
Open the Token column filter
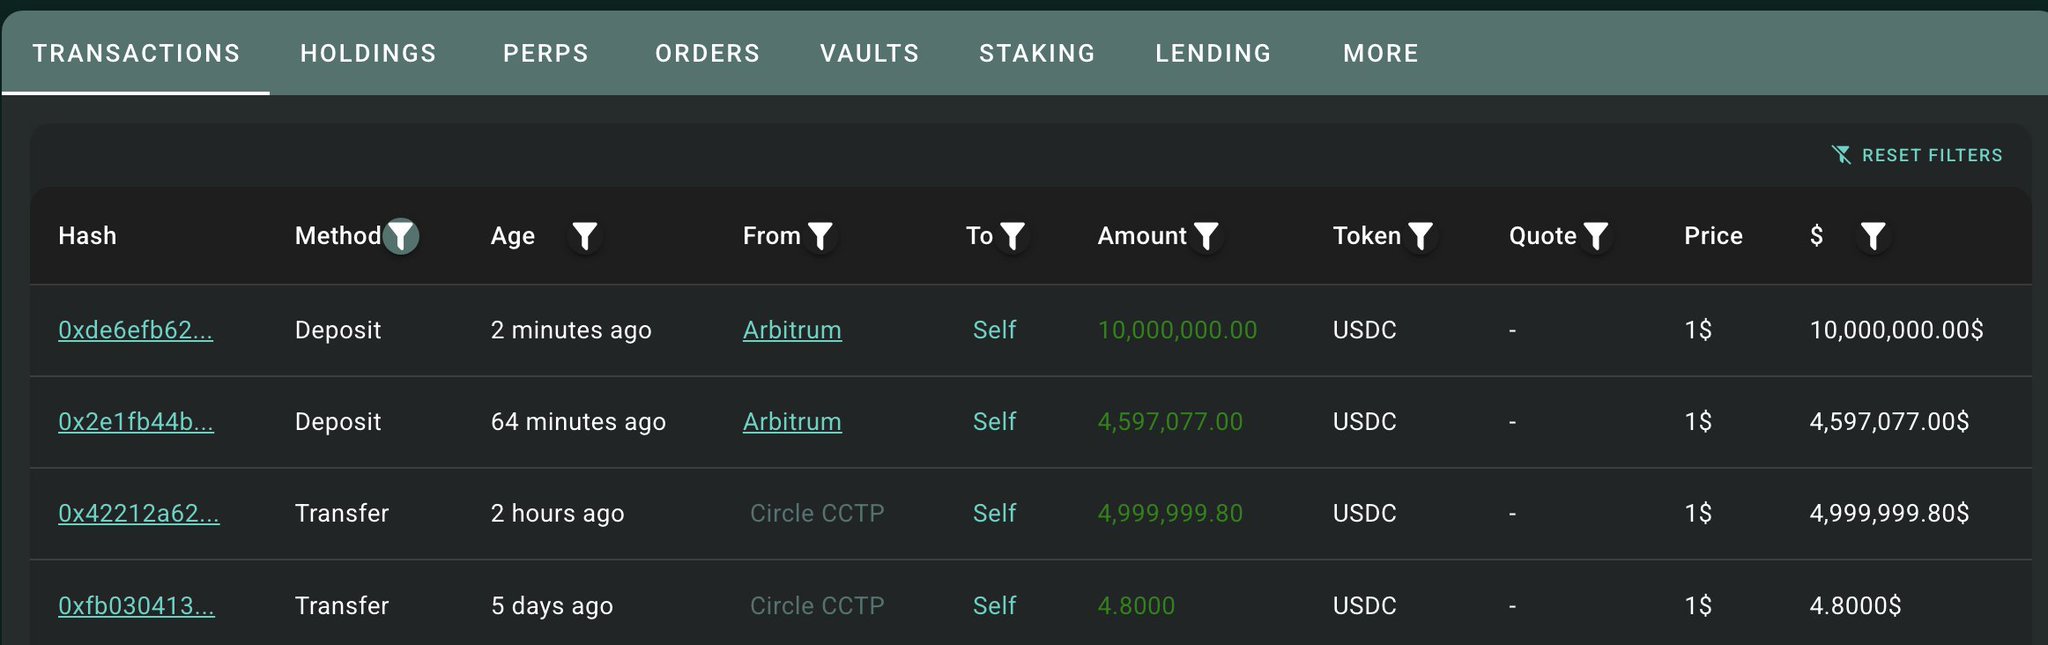[1420, 236]
